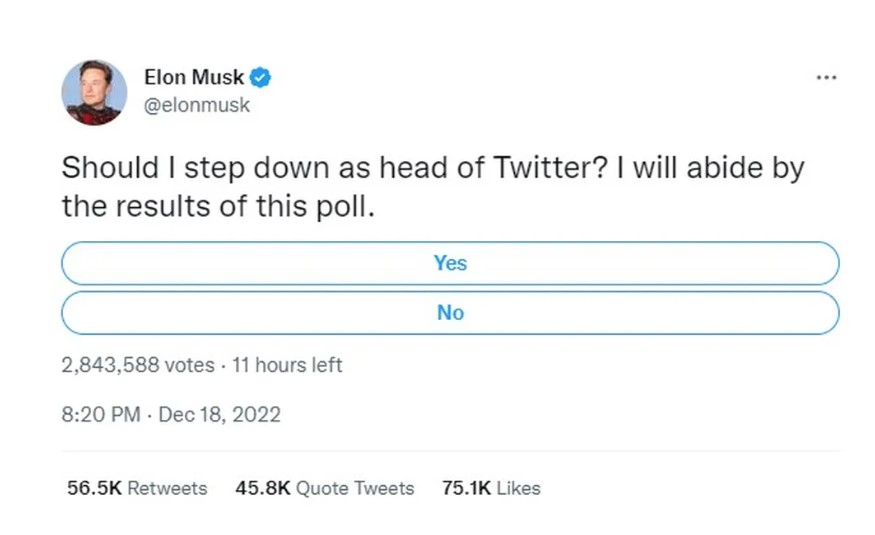View the 45.8K Quote Tweets list
The image size is (875, 535).
tap(324, 488)
